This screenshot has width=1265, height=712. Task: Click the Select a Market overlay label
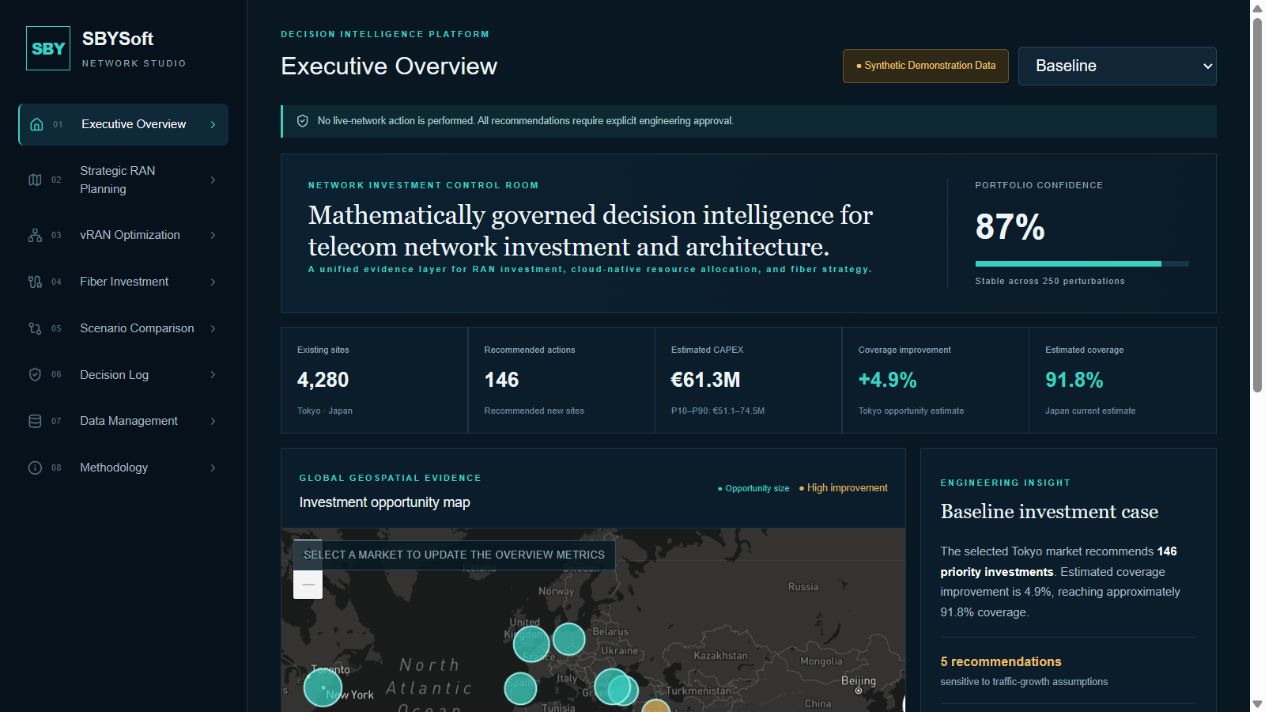point(454,555)
